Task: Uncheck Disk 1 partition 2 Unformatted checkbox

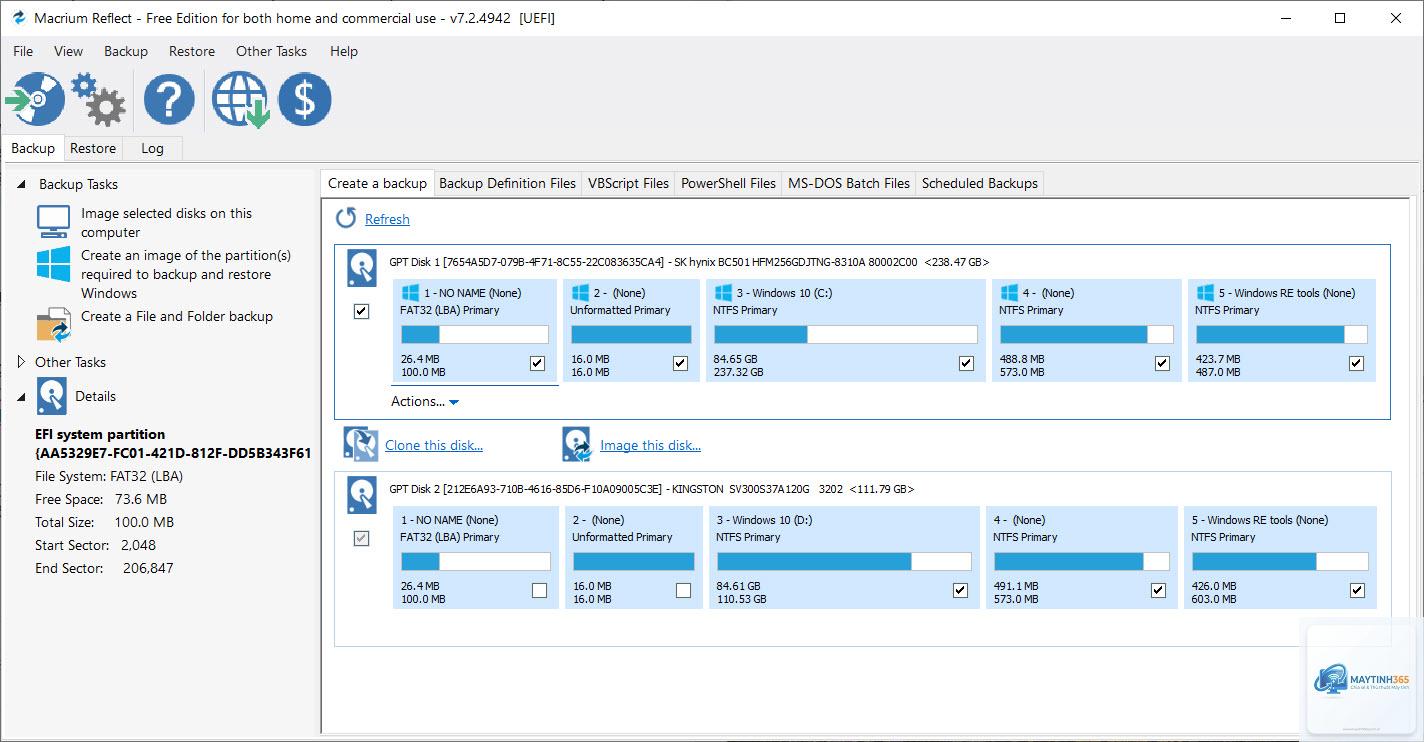Action: point(681,363)
